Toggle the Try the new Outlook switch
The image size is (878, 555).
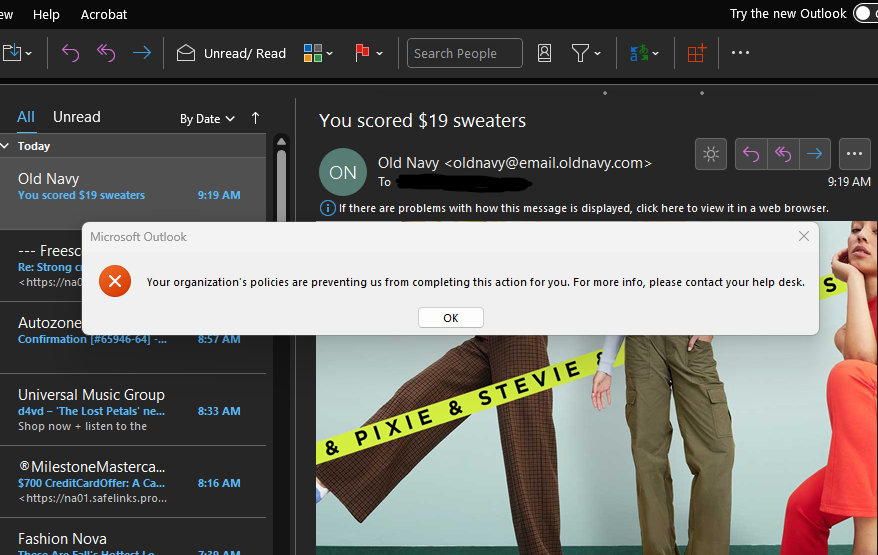[865, 13]
